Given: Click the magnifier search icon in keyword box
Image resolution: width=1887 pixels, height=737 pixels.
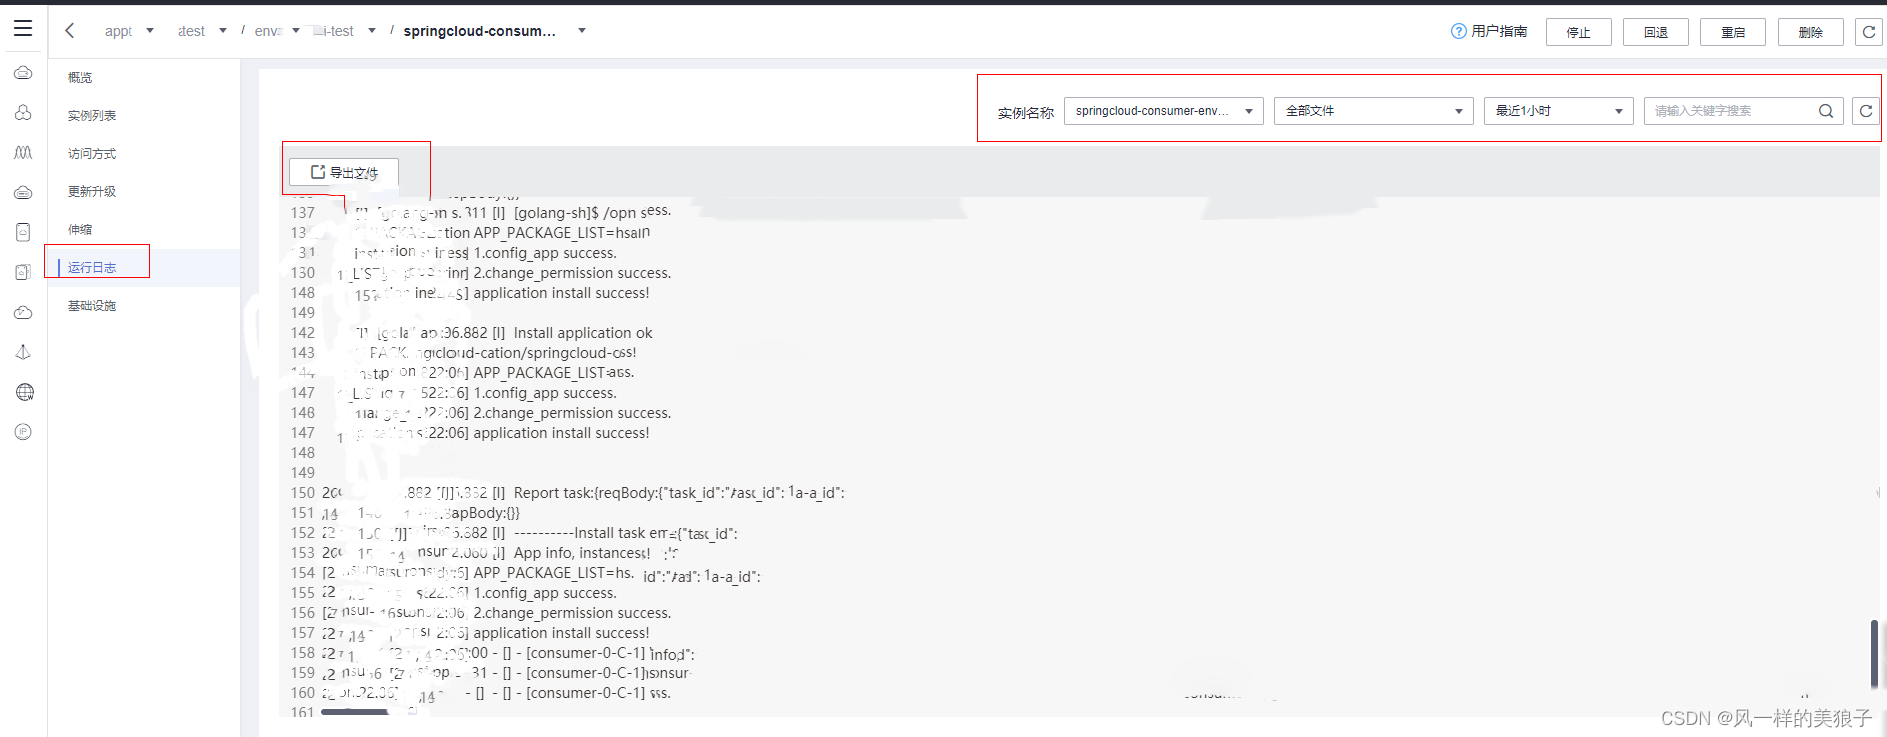Looking at the screenshot, I should click(1826, 111).
